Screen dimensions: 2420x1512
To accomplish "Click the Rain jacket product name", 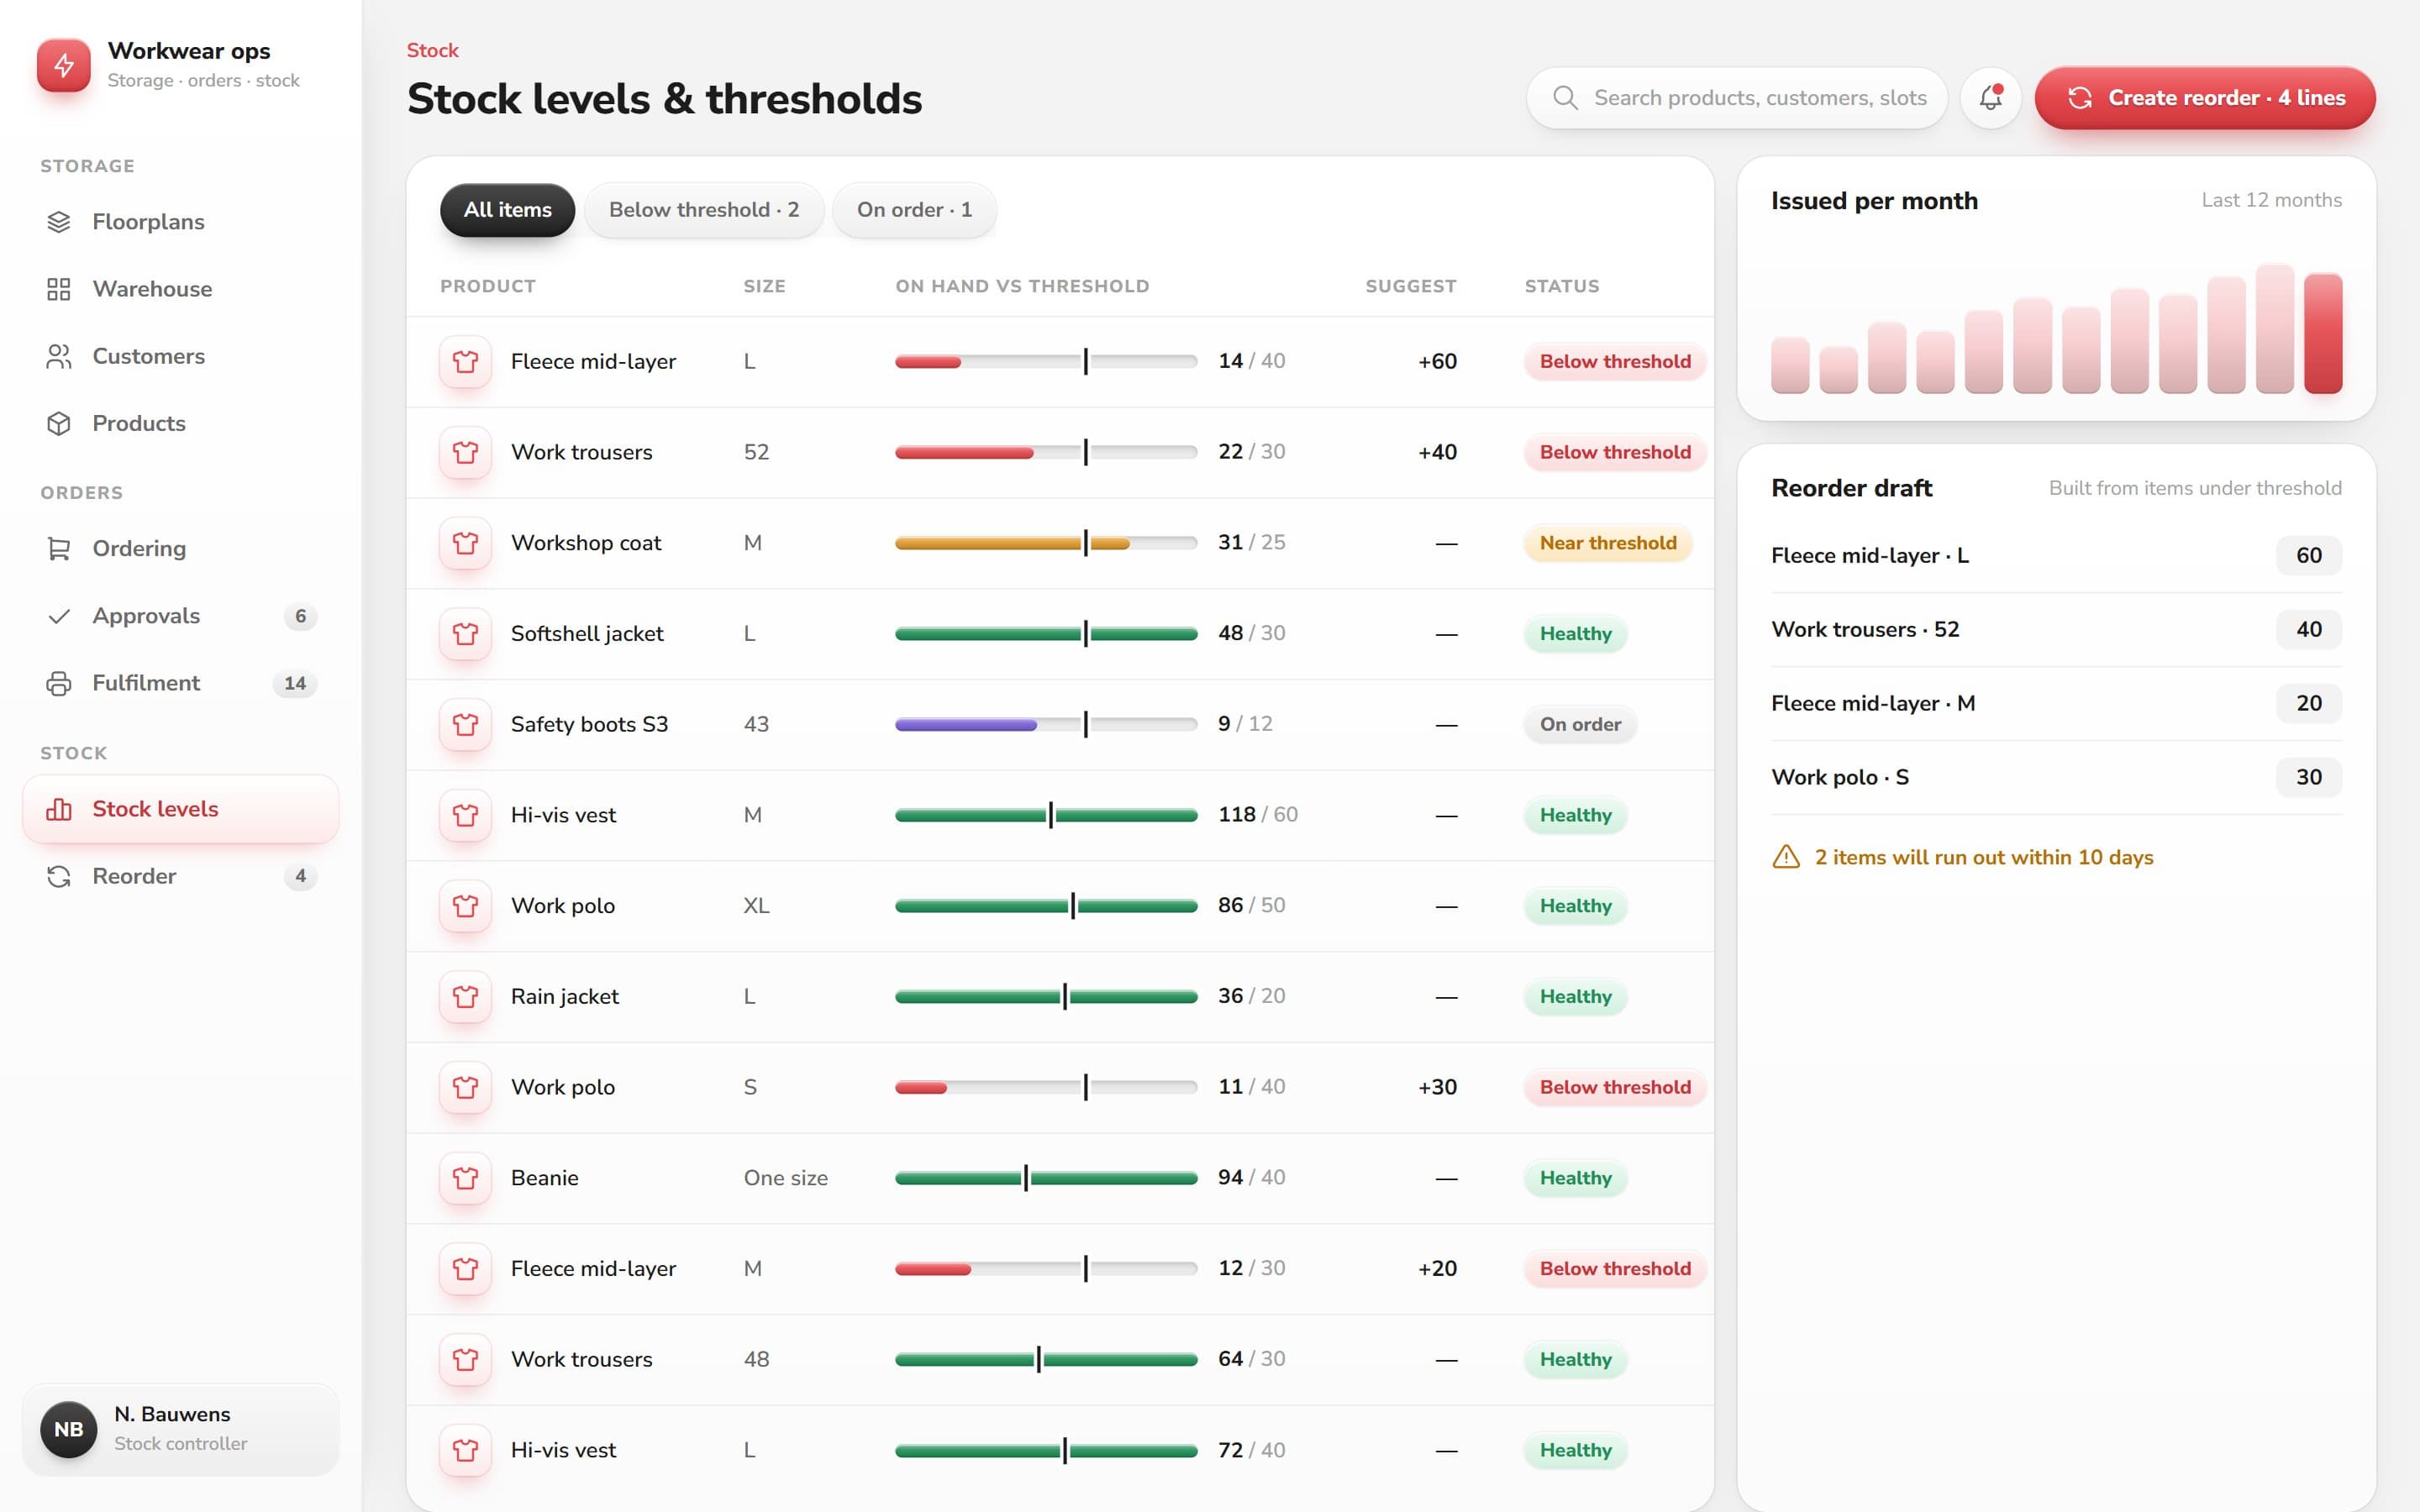I will pyautogui.click(x=565, y=996).
